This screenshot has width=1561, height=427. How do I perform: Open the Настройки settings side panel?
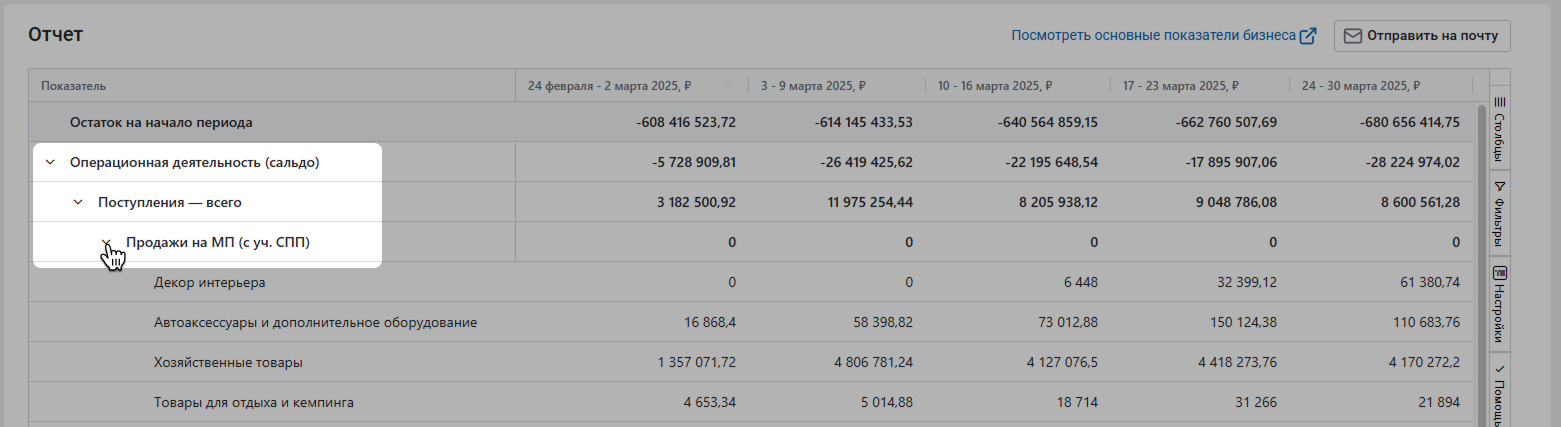1500,304
